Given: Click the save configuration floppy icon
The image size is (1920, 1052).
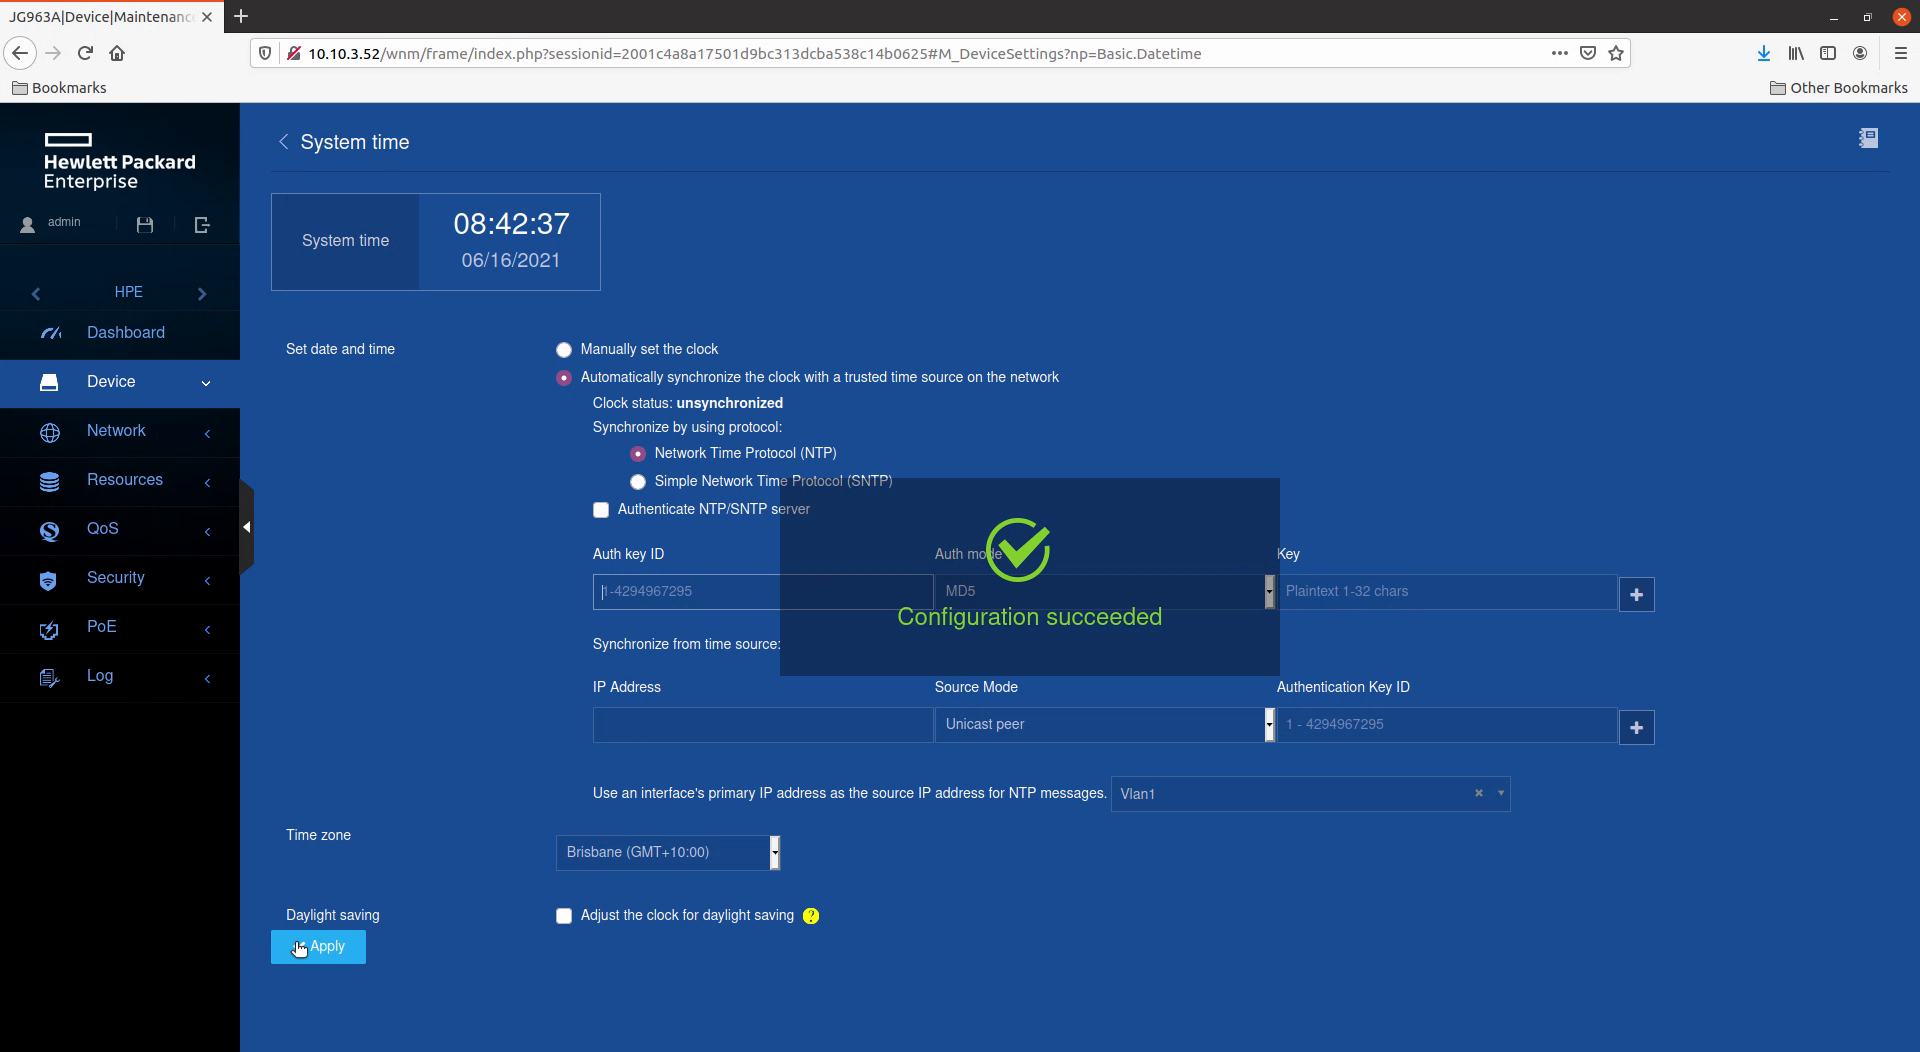Looking at the screenshot, I should coord(145,225).
